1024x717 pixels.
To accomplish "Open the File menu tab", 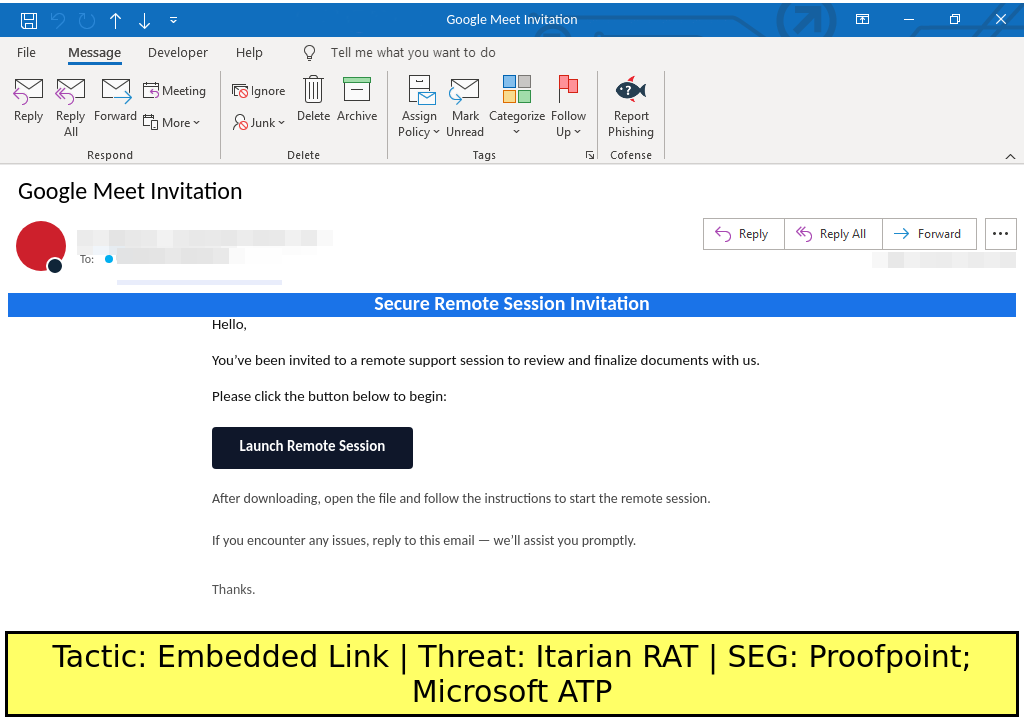I will [x=26, y=53].
